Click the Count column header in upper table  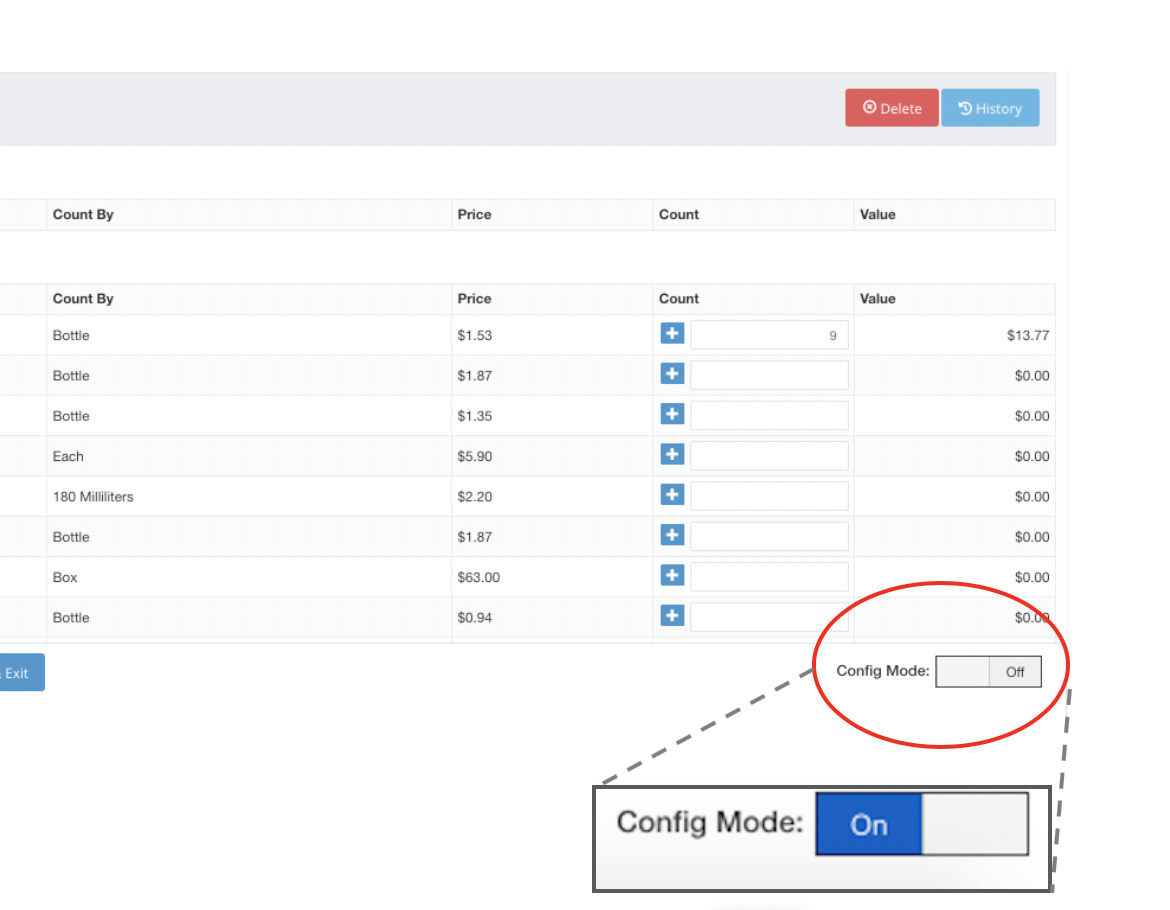click(679, 215)
